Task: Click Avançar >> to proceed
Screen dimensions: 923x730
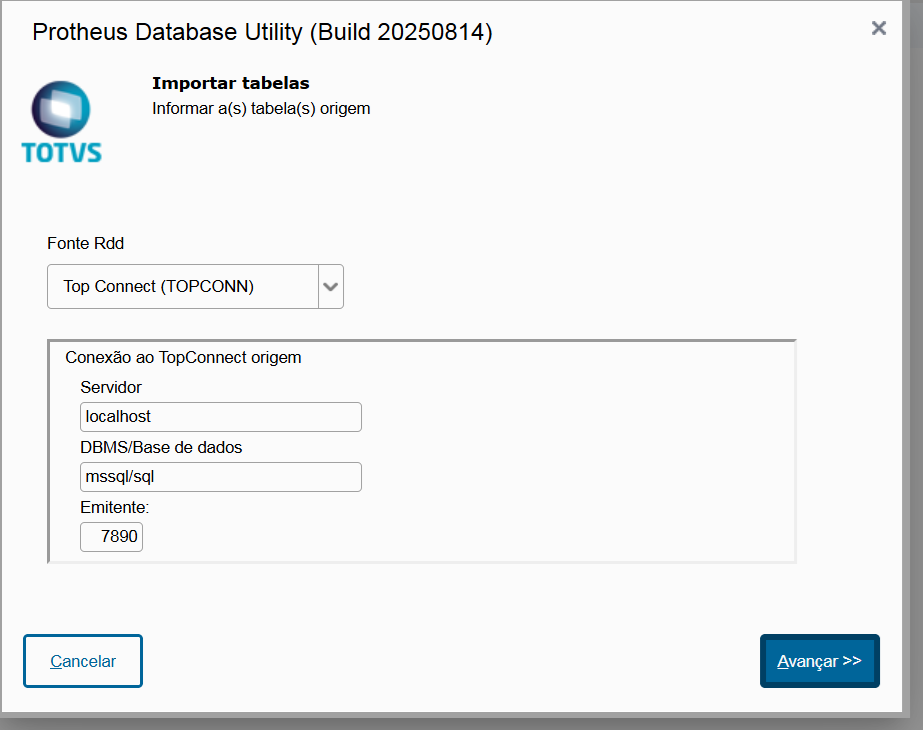Action: coord(819,661)
